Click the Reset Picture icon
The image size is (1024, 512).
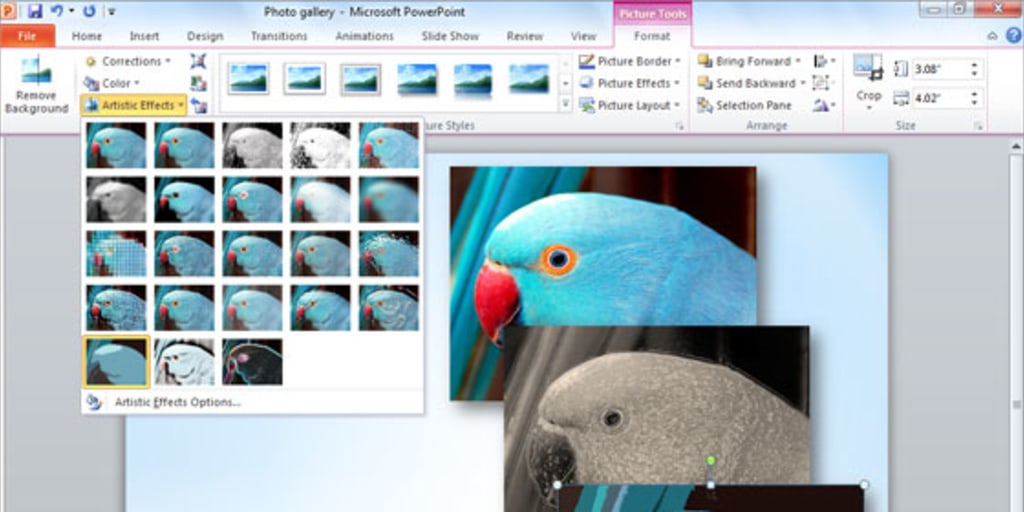pyautogui.click(x=198, y=105)
